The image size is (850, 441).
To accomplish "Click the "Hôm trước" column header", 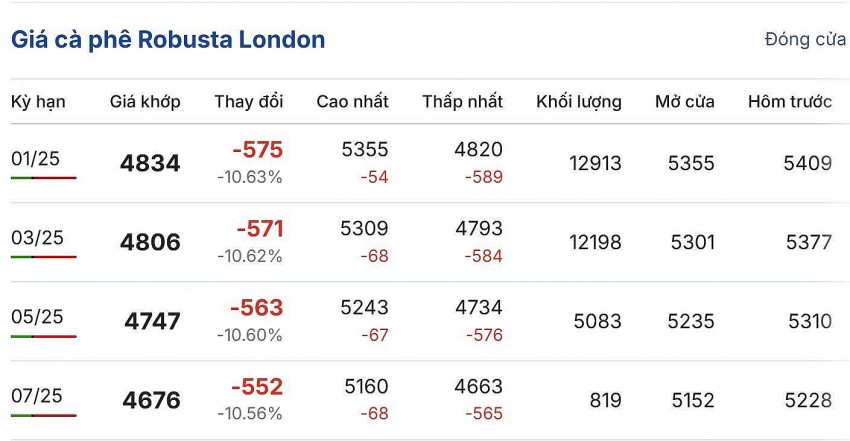I will [789, 102].
